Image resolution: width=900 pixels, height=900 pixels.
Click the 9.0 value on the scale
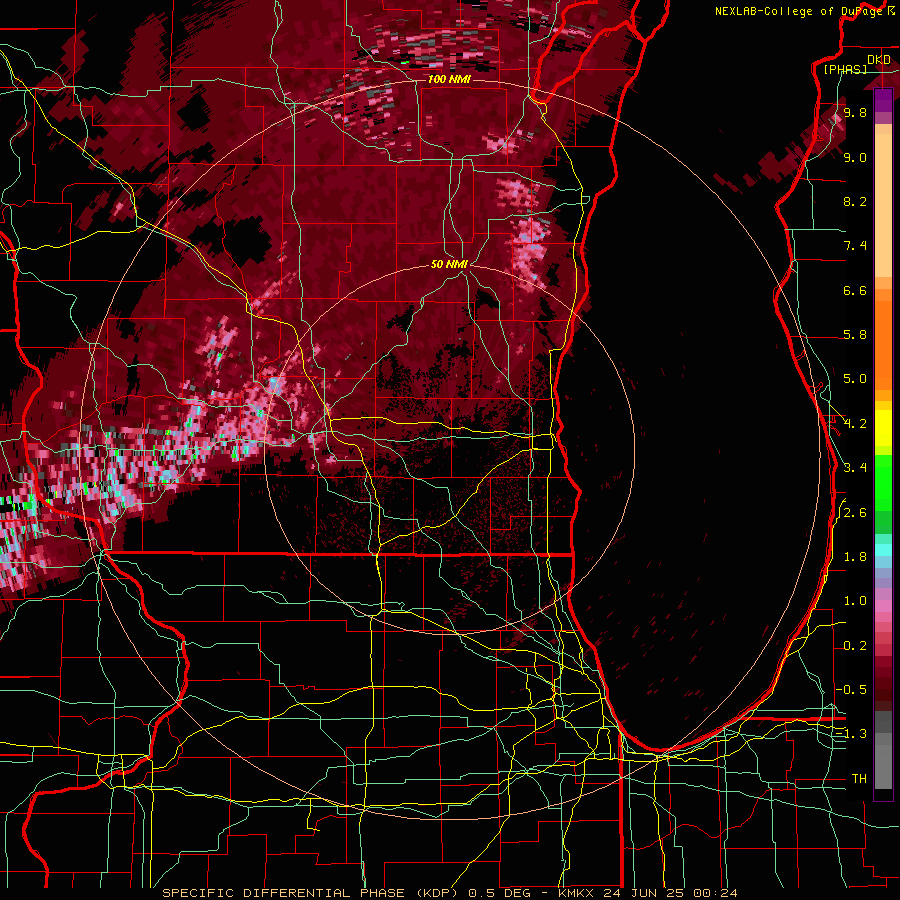pyautogui.click(x=855, y=157)
